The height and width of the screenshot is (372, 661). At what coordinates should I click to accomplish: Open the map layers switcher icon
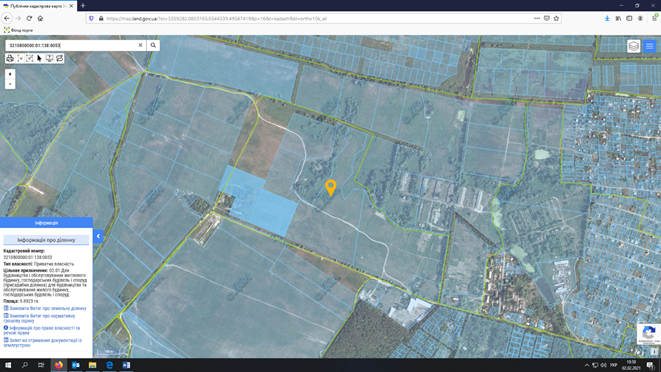click(x=634, y=46)
